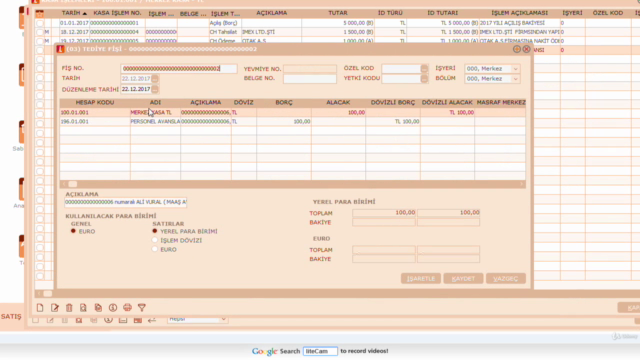The width and height of the screenshot is (640, 360).
Task: Click the Özel Kod input field
Action: coord(401,69)
